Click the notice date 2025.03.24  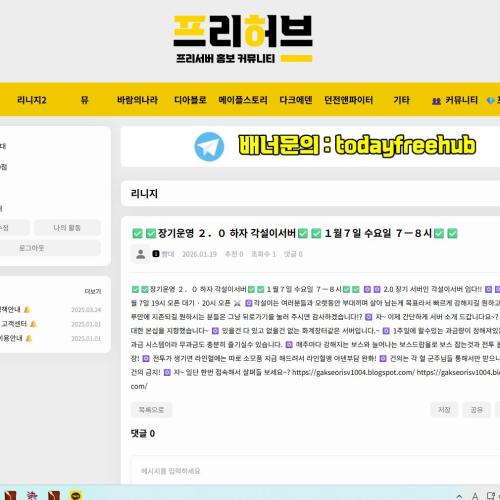pyautogui.click(x=86, y=310)
